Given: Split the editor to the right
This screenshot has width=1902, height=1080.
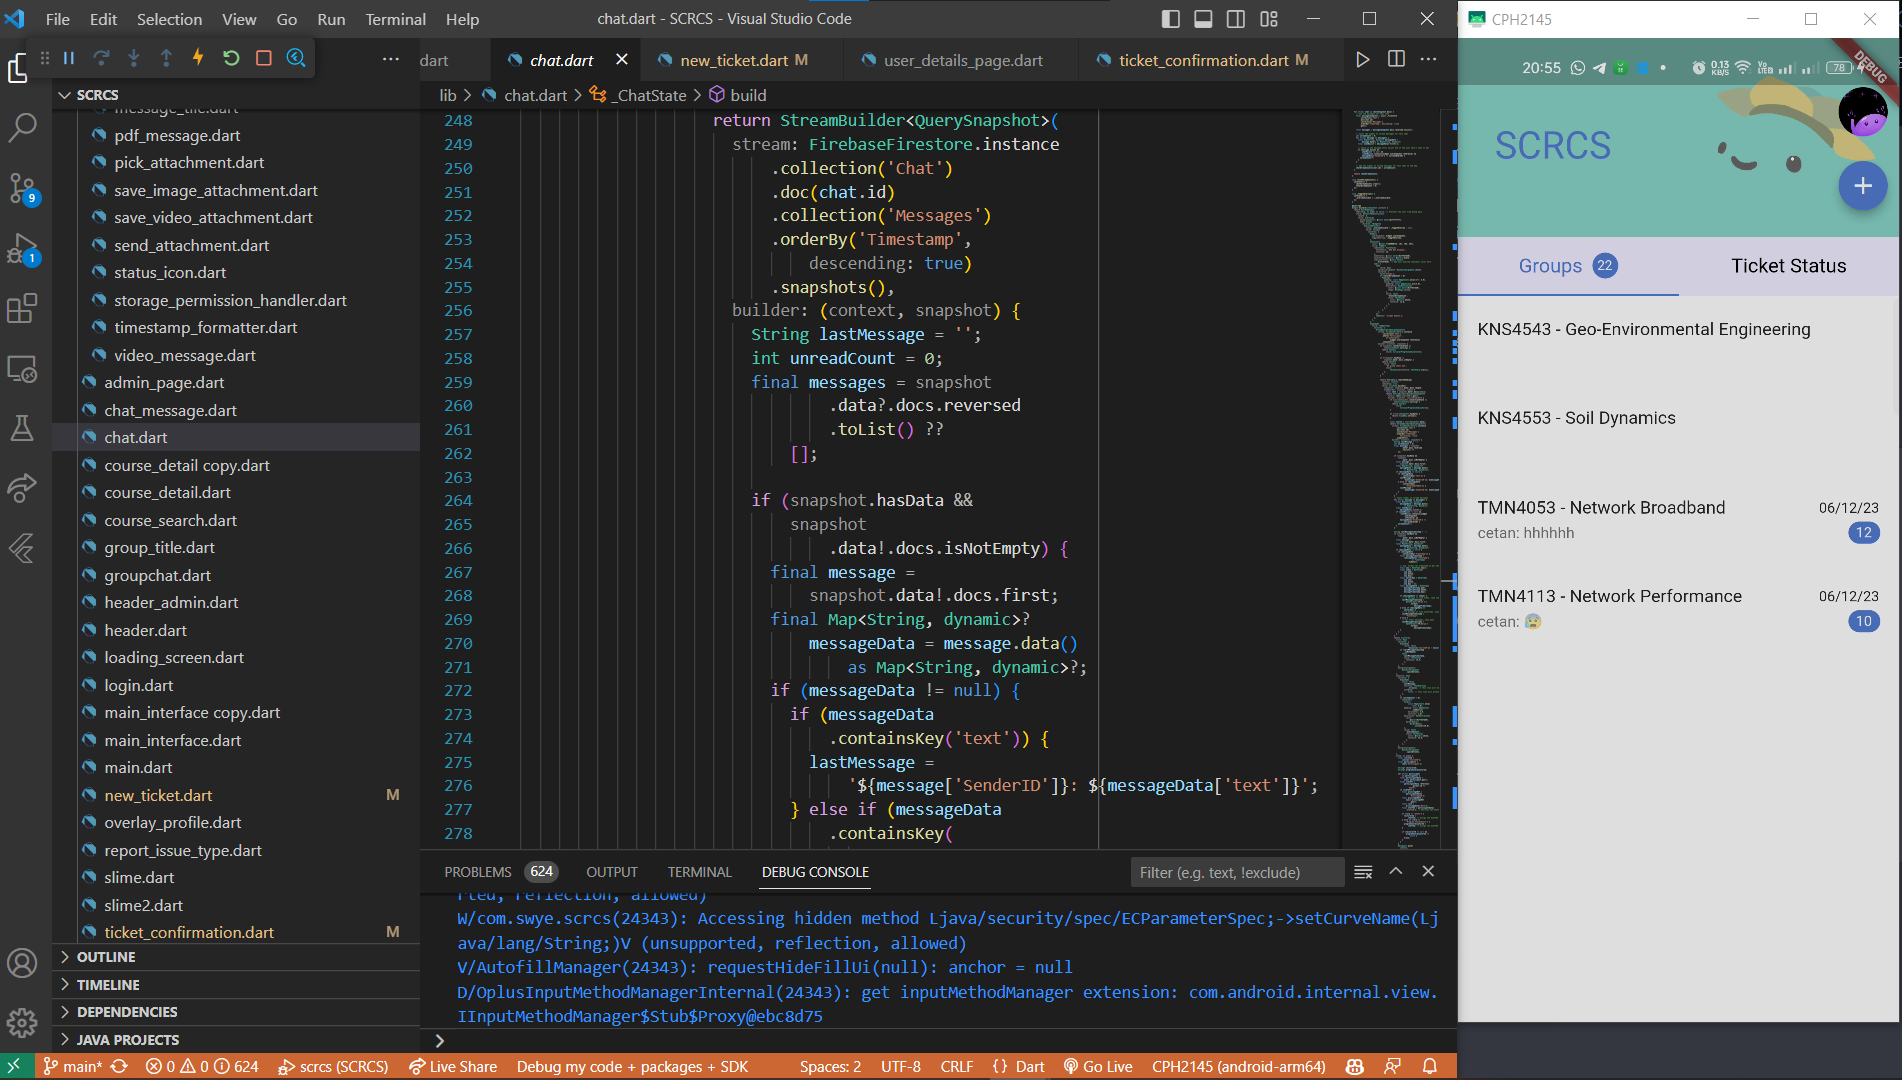Looking at the screenshot, I should pos(1396,59).
